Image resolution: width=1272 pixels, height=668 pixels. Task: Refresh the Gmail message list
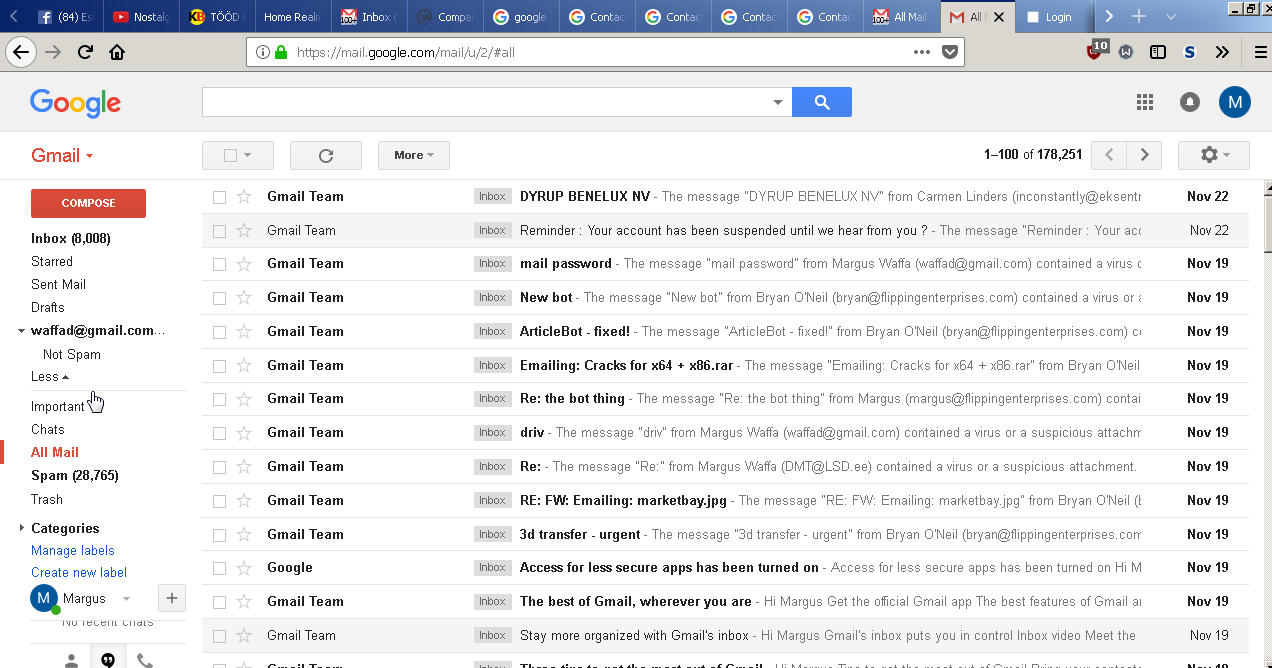(x=325, y=155)
